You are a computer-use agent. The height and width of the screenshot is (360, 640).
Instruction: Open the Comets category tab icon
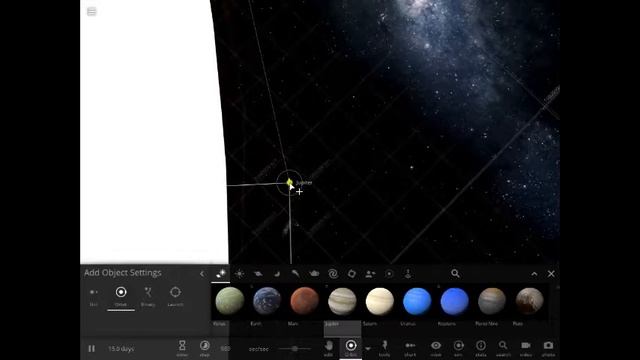point(295,274)
